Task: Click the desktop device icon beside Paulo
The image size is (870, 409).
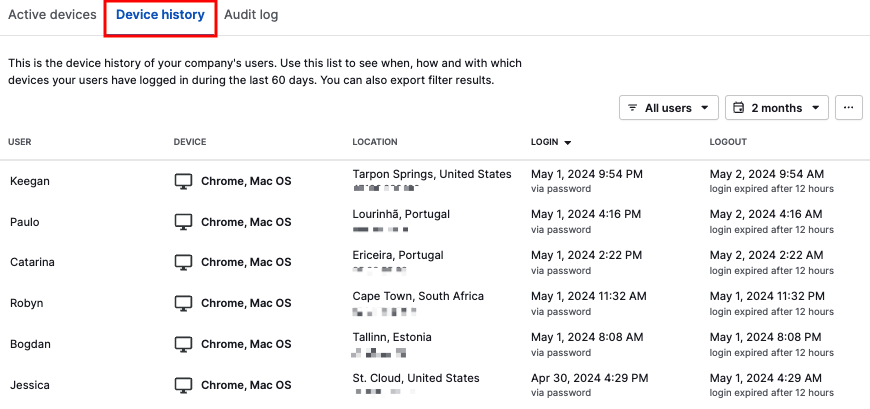Action: [183, 222]
